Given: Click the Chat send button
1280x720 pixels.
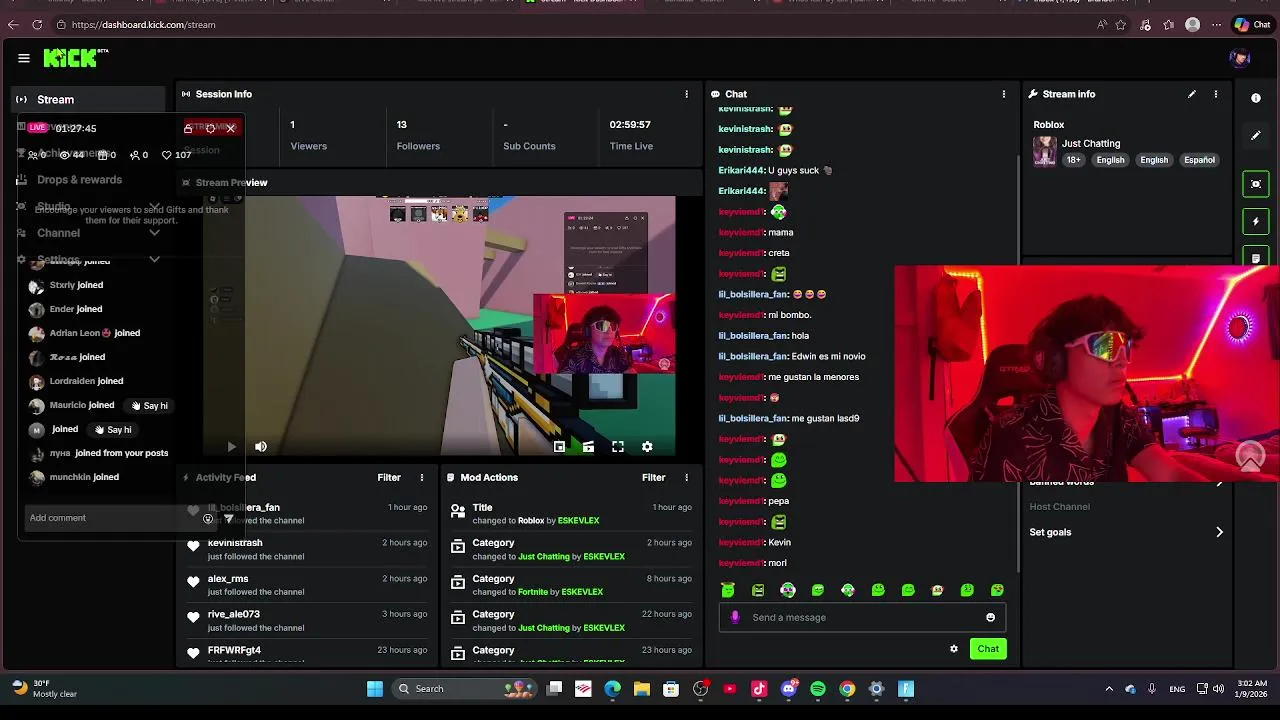Looking at the screenshot, I should tap(988, 649).
